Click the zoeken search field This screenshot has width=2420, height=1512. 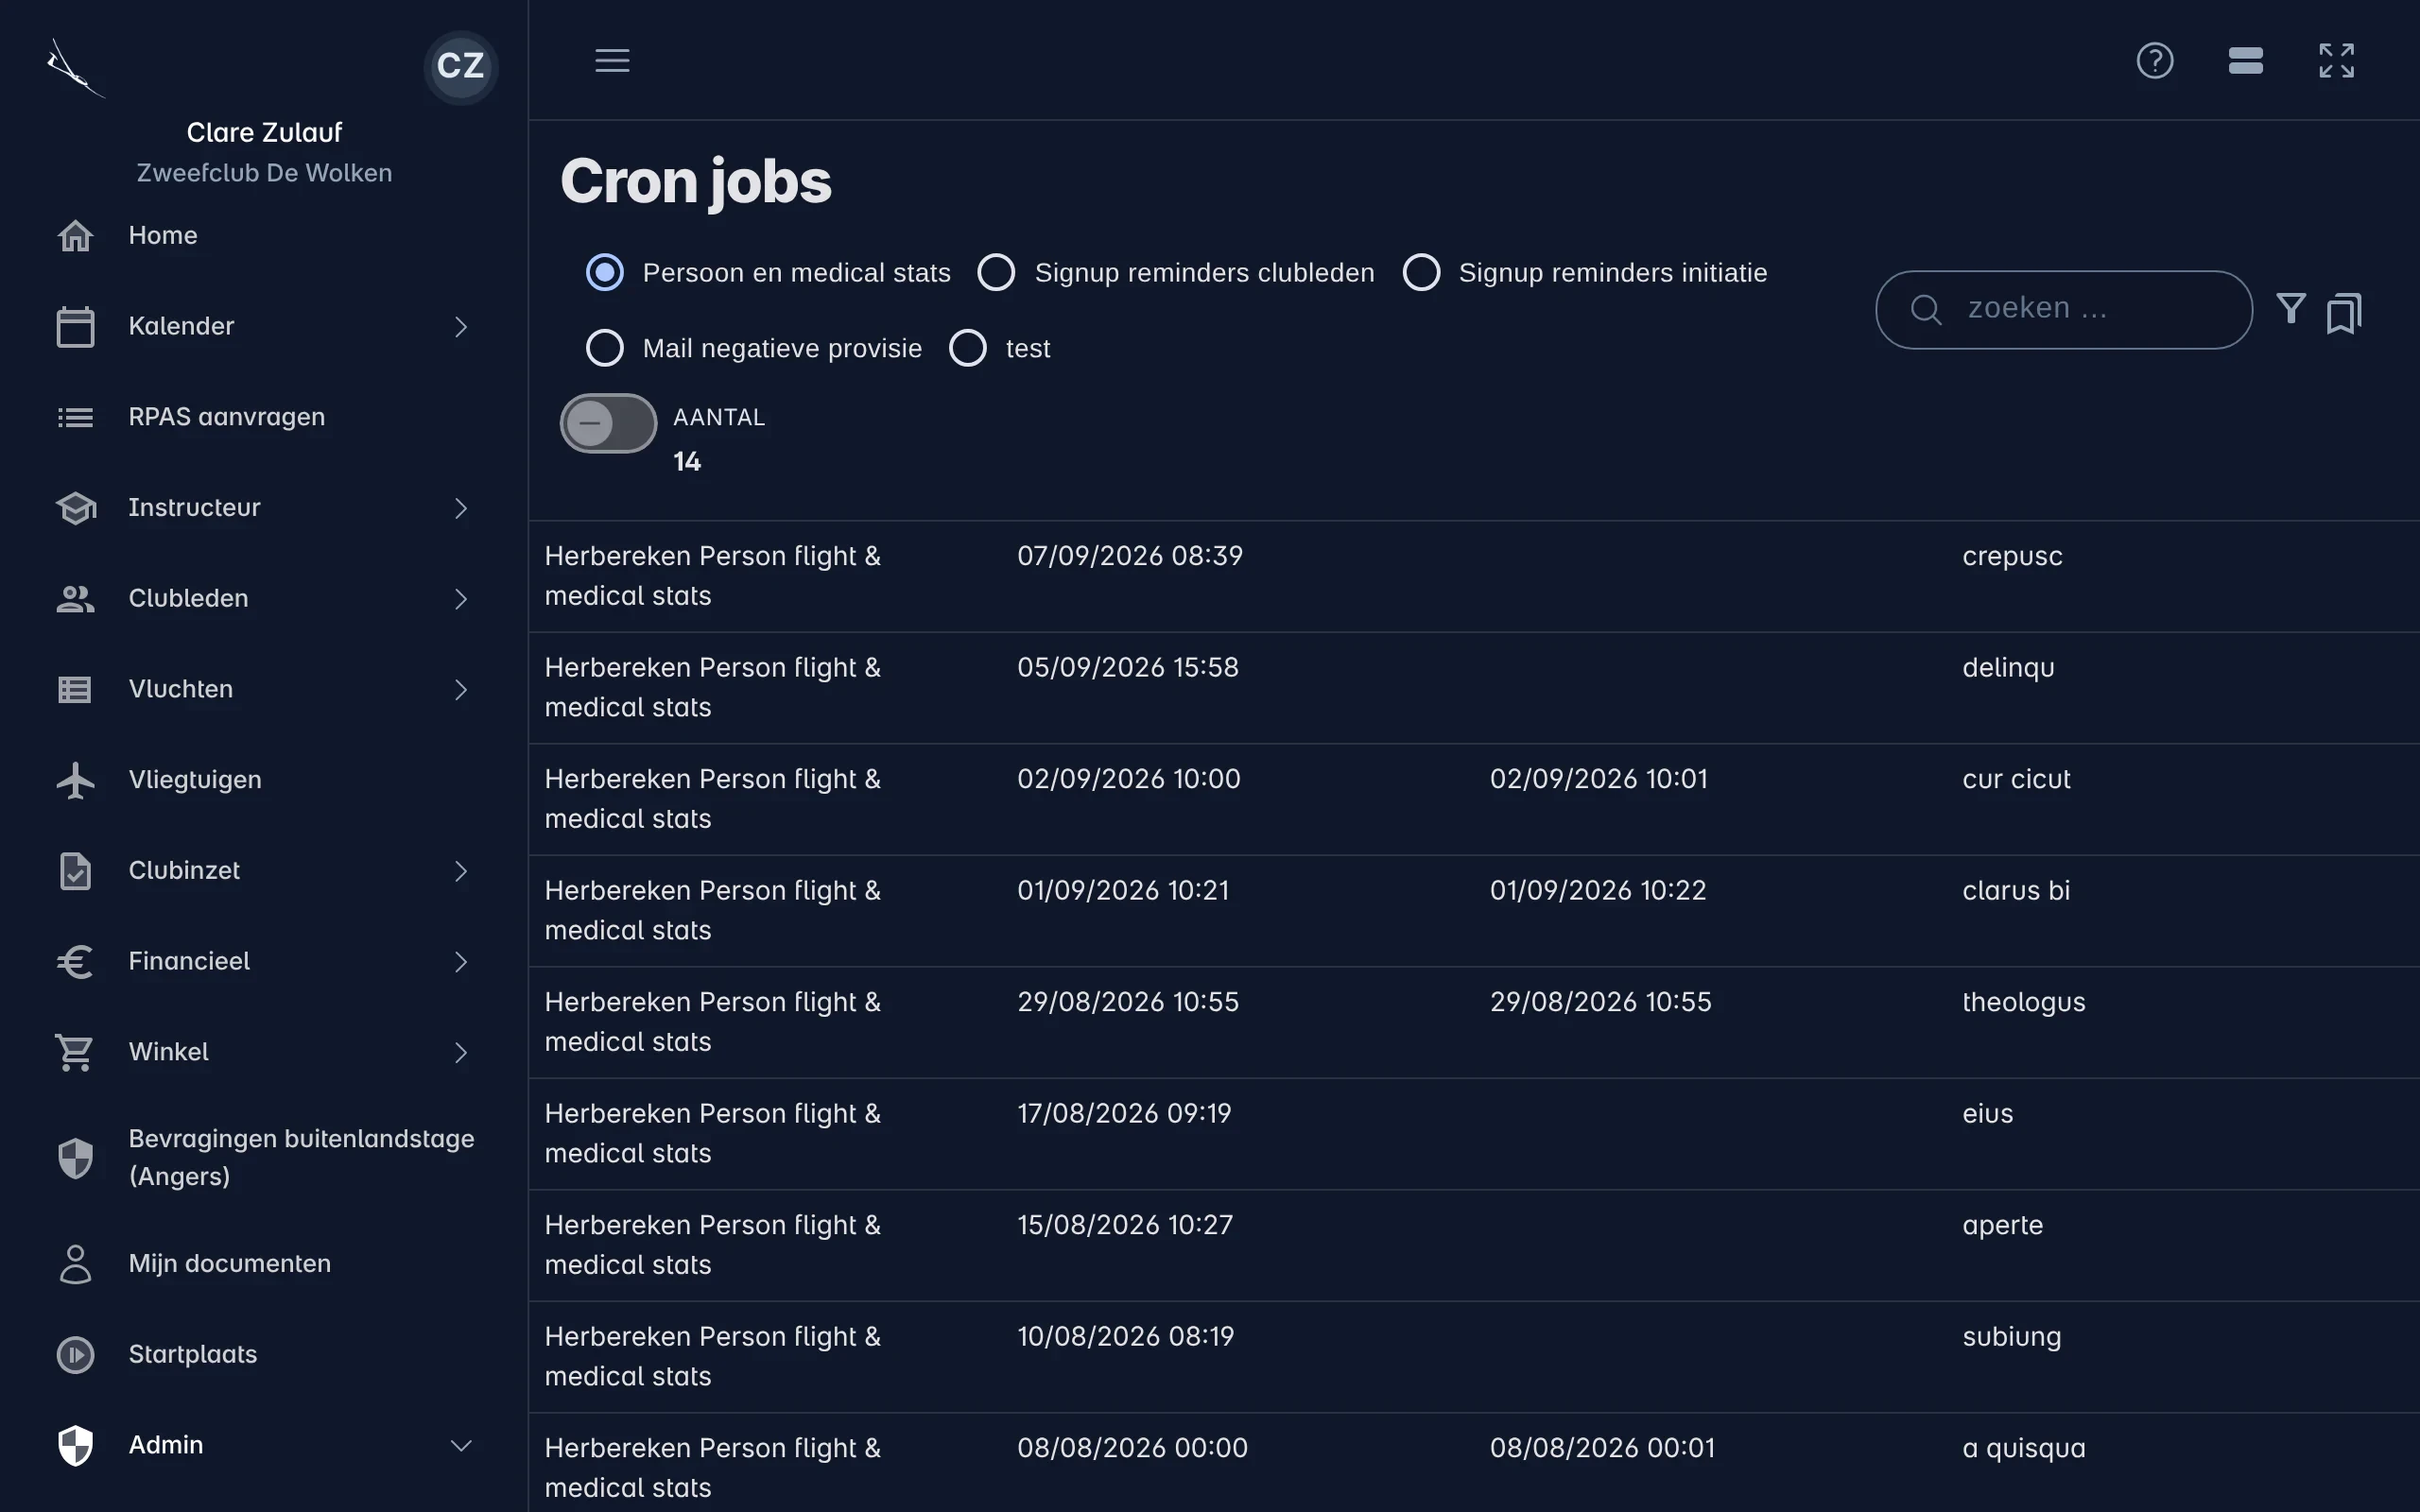(2063, 310)
